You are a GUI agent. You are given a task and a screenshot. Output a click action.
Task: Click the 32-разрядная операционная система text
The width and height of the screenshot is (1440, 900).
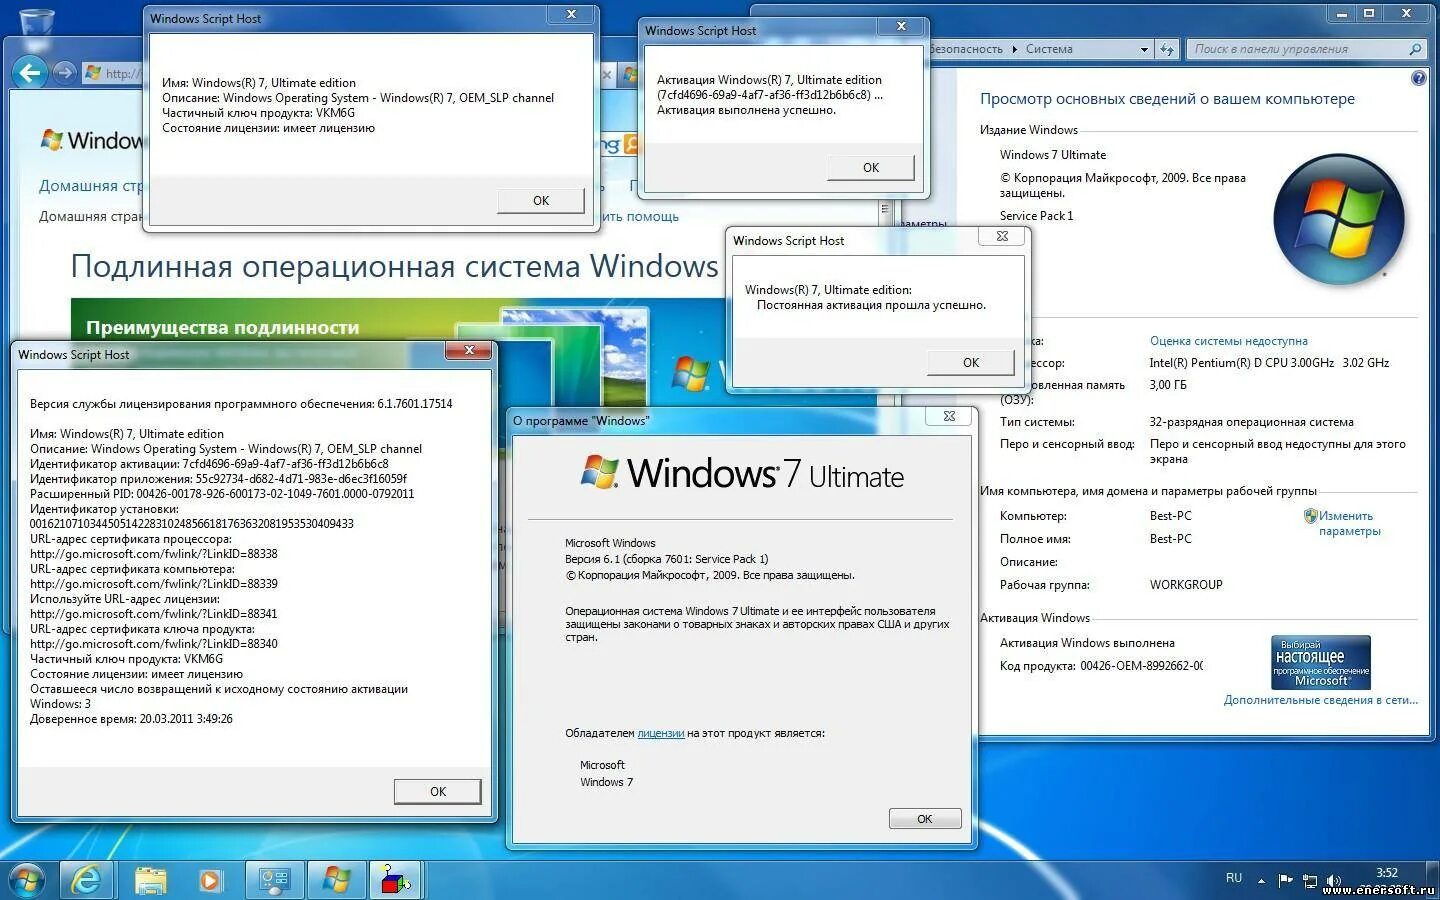(x=1251, y=422)
